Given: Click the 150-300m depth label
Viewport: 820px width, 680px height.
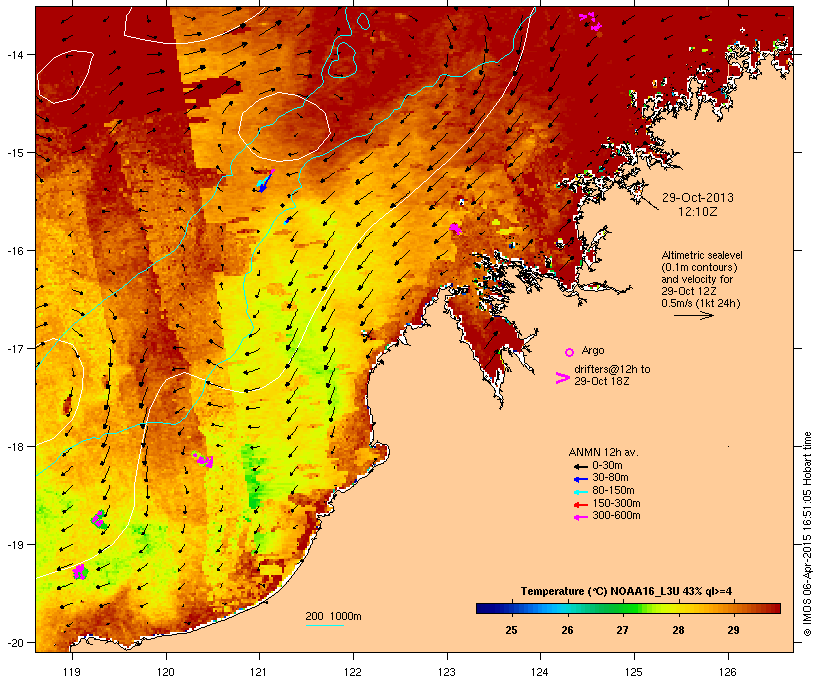Looking at the screenshot, I should (x=616, y=503).
